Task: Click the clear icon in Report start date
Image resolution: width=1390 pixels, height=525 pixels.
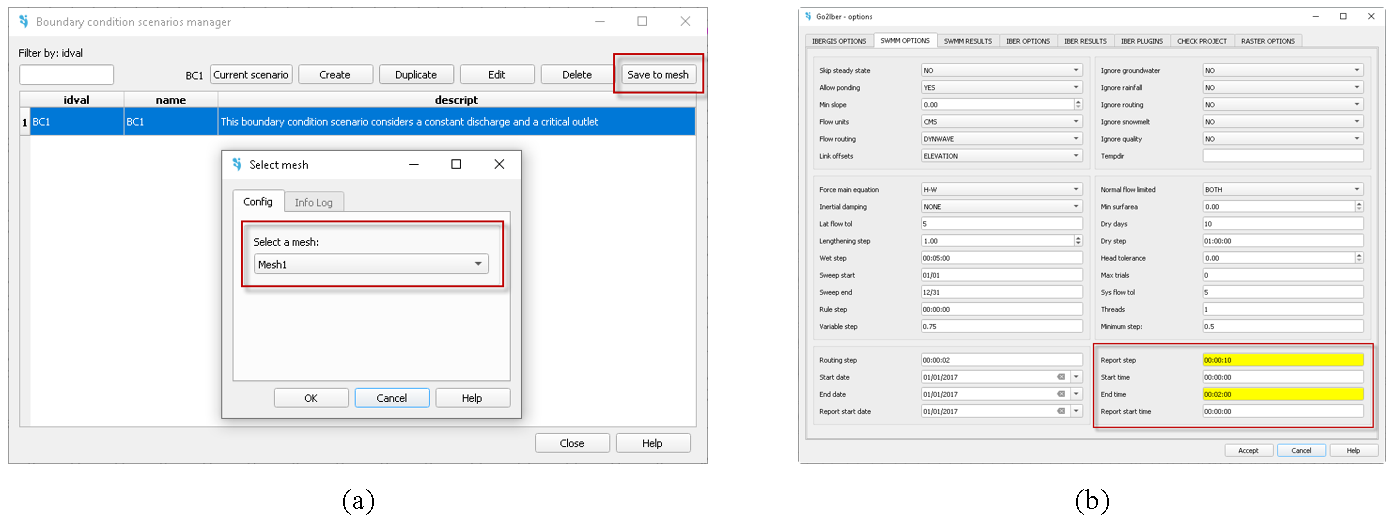Action: click(x=1061, y=411)
